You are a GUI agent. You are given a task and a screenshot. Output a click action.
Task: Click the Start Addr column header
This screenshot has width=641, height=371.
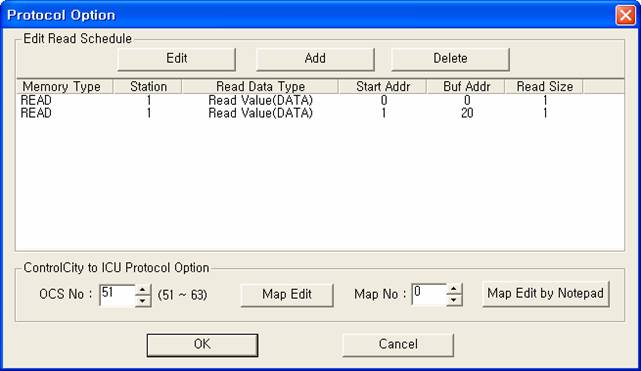click(x=383, y=87)
